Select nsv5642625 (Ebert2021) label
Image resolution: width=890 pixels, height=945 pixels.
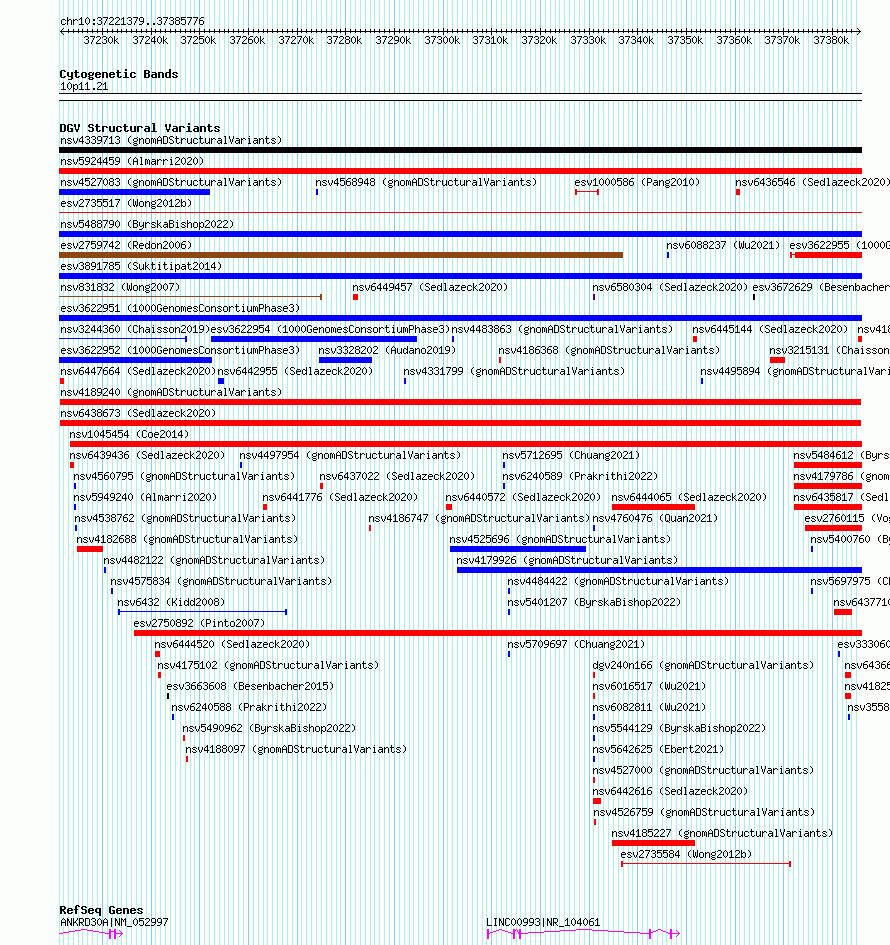[x=658, y=749]
